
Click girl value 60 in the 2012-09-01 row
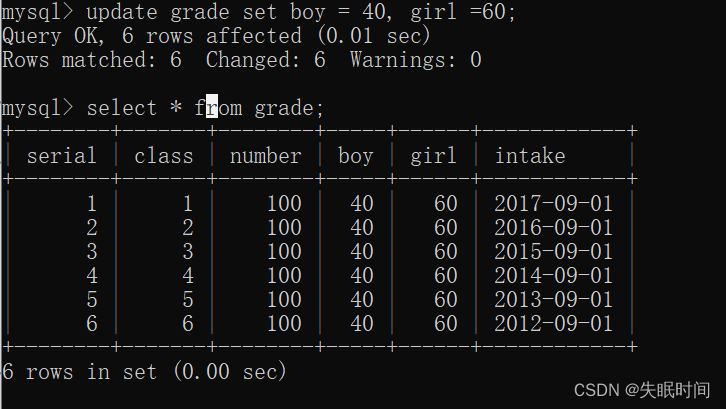445,324
